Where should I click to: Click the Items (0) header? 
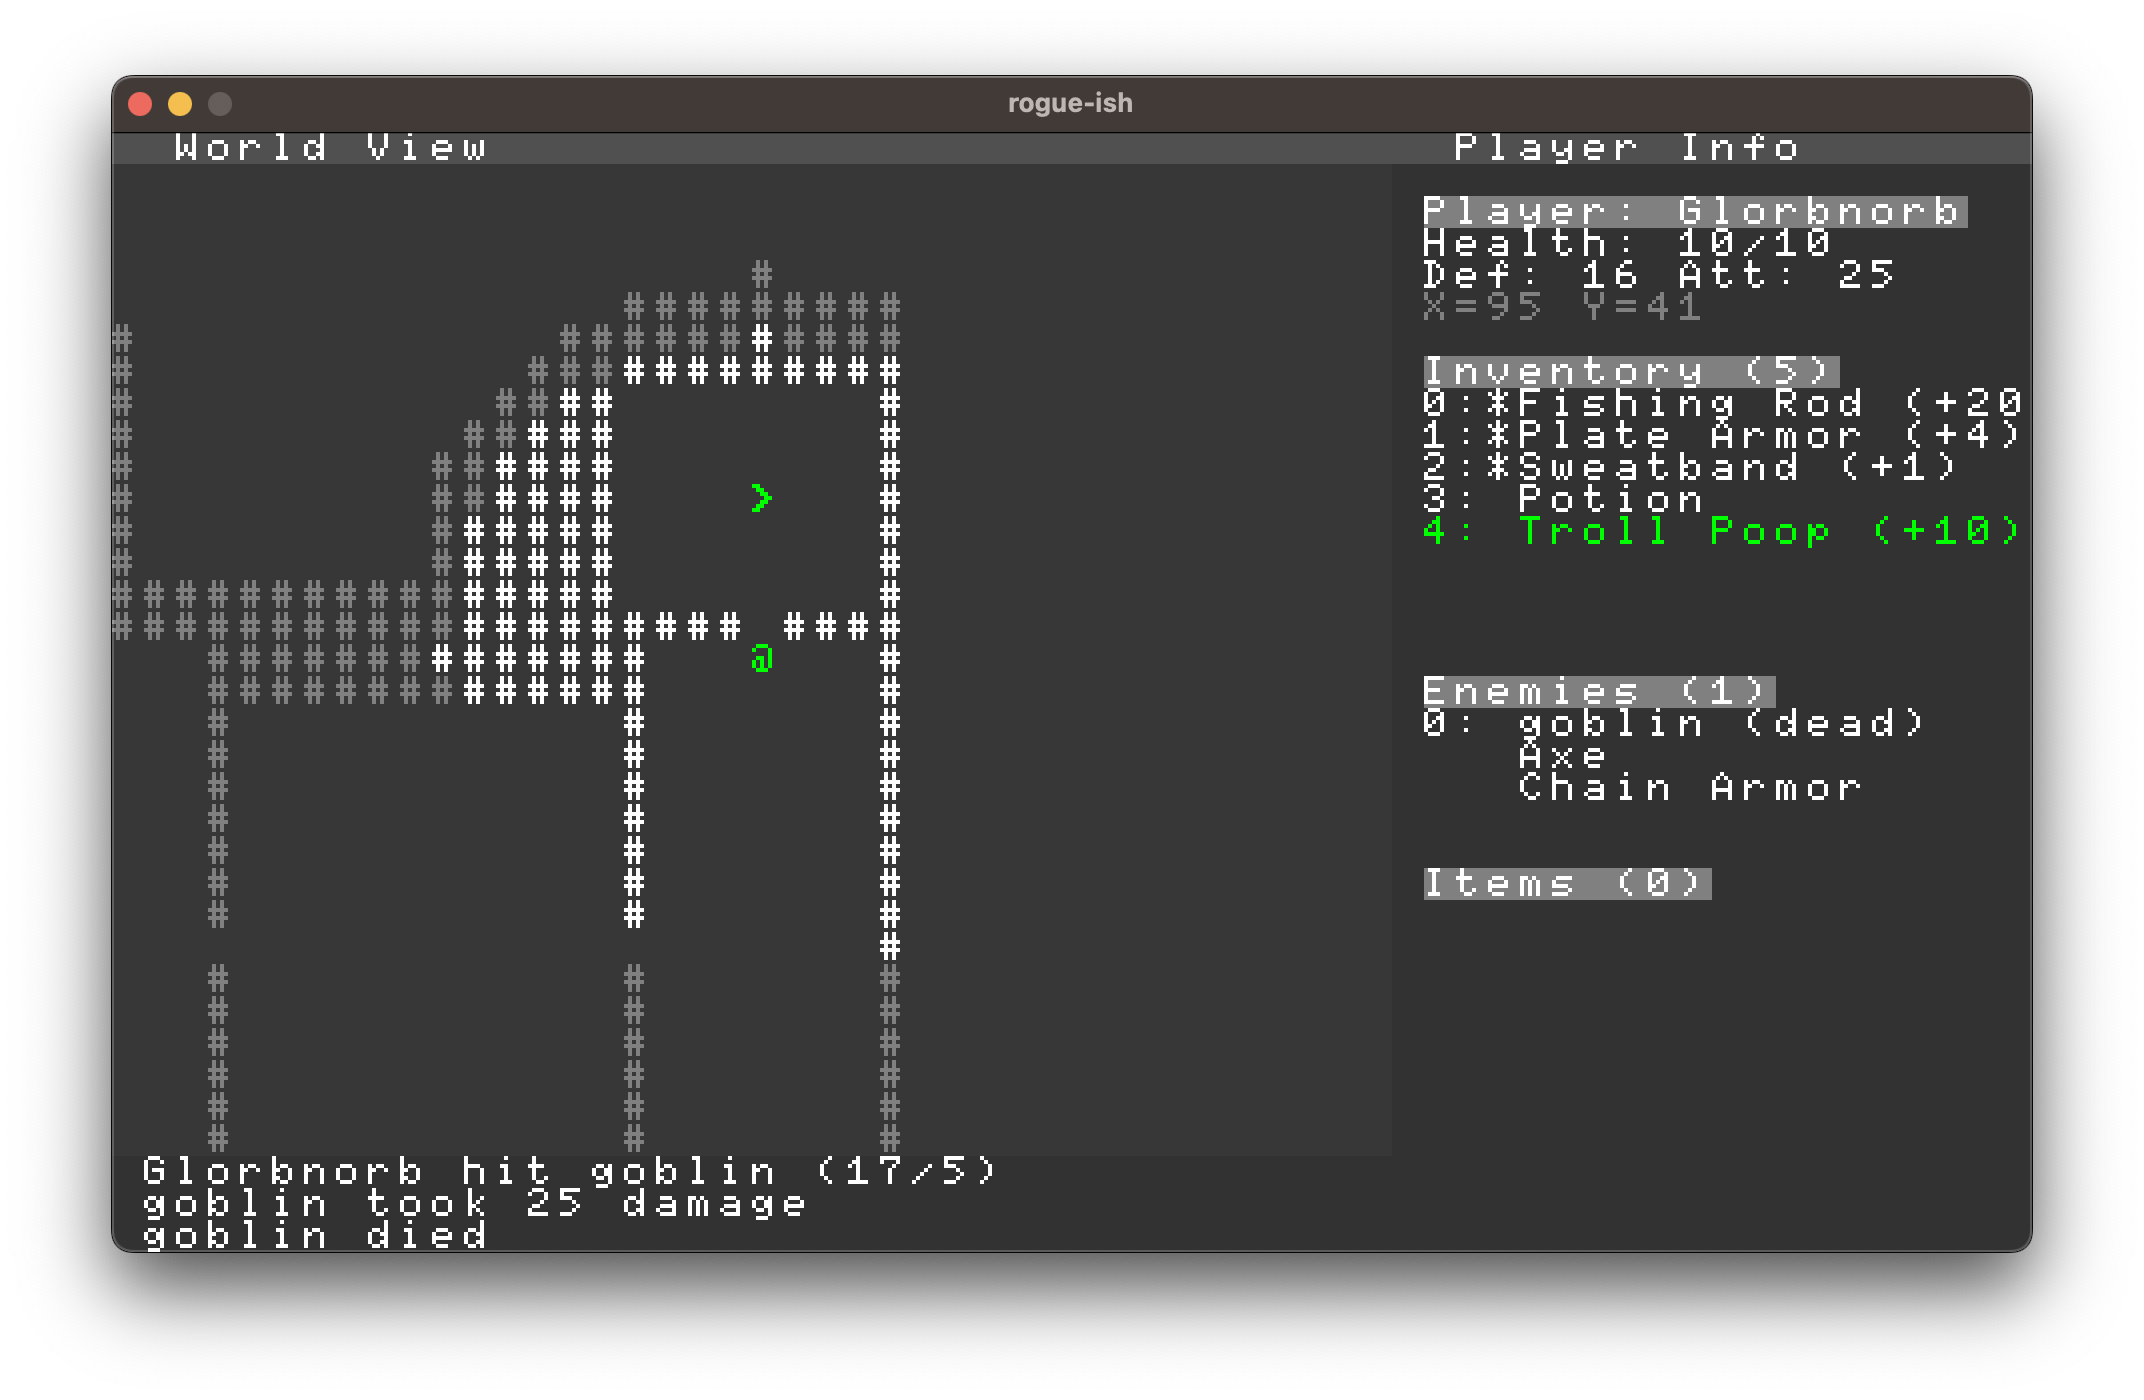click(1566, 883)
